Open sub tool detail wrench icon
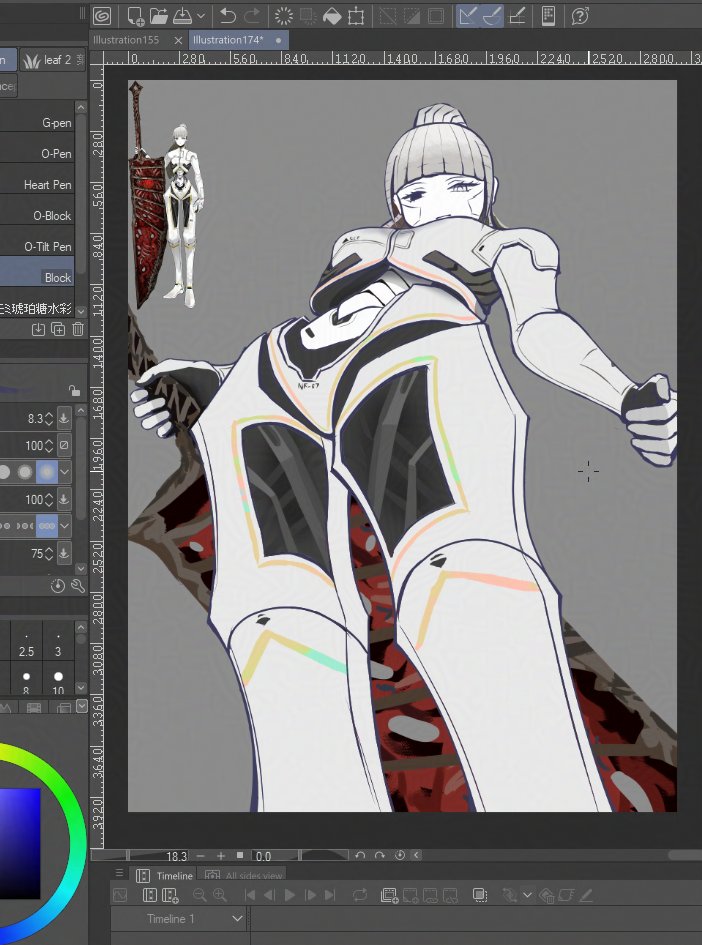Screen dimensions: 702x945 click(x=78, y=585)
